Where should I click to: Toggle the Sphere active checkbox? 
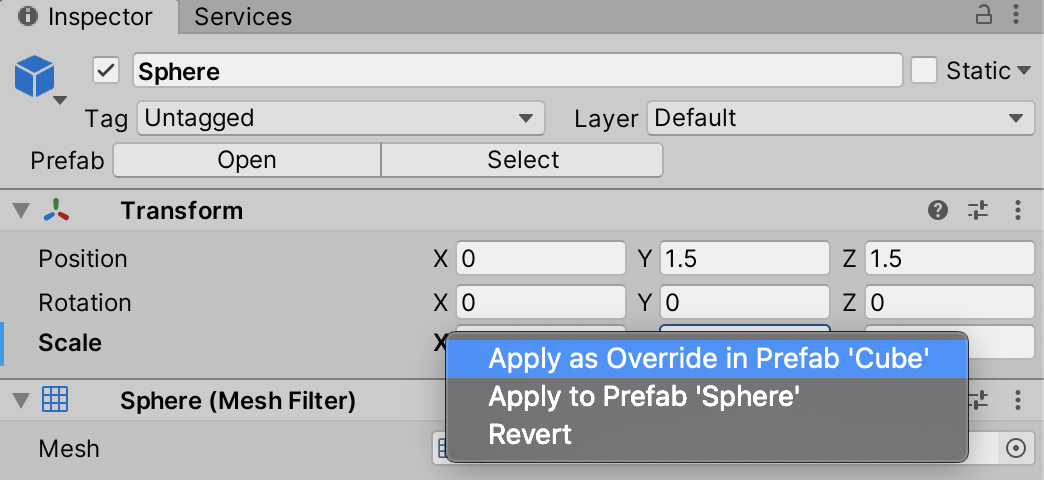tap(106, 71)
